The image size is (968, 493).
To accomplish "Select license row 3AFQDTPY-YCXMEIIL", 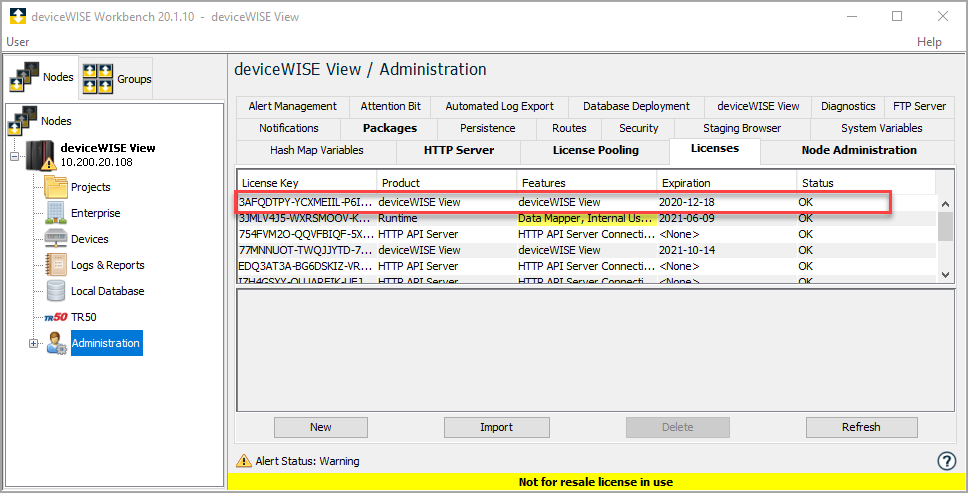I will point(586,202).
